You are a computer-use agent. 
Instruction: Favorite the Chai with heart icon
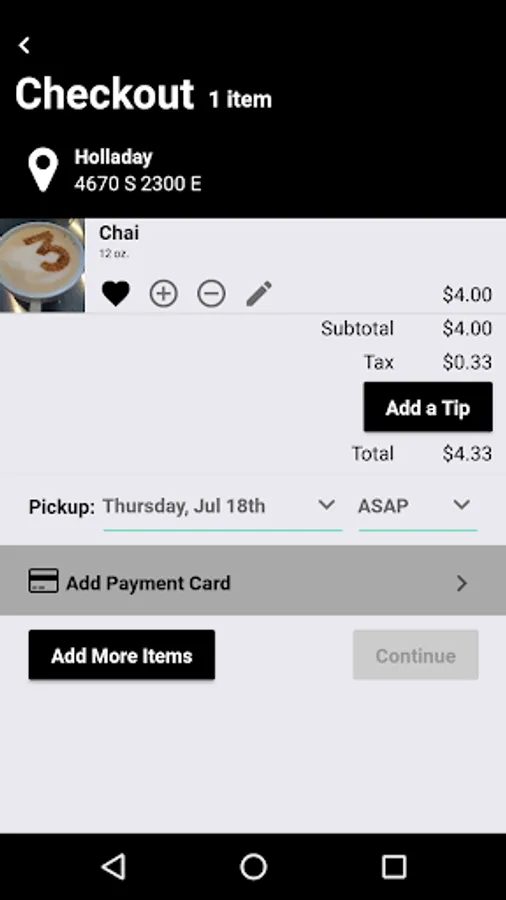point(116,294)
